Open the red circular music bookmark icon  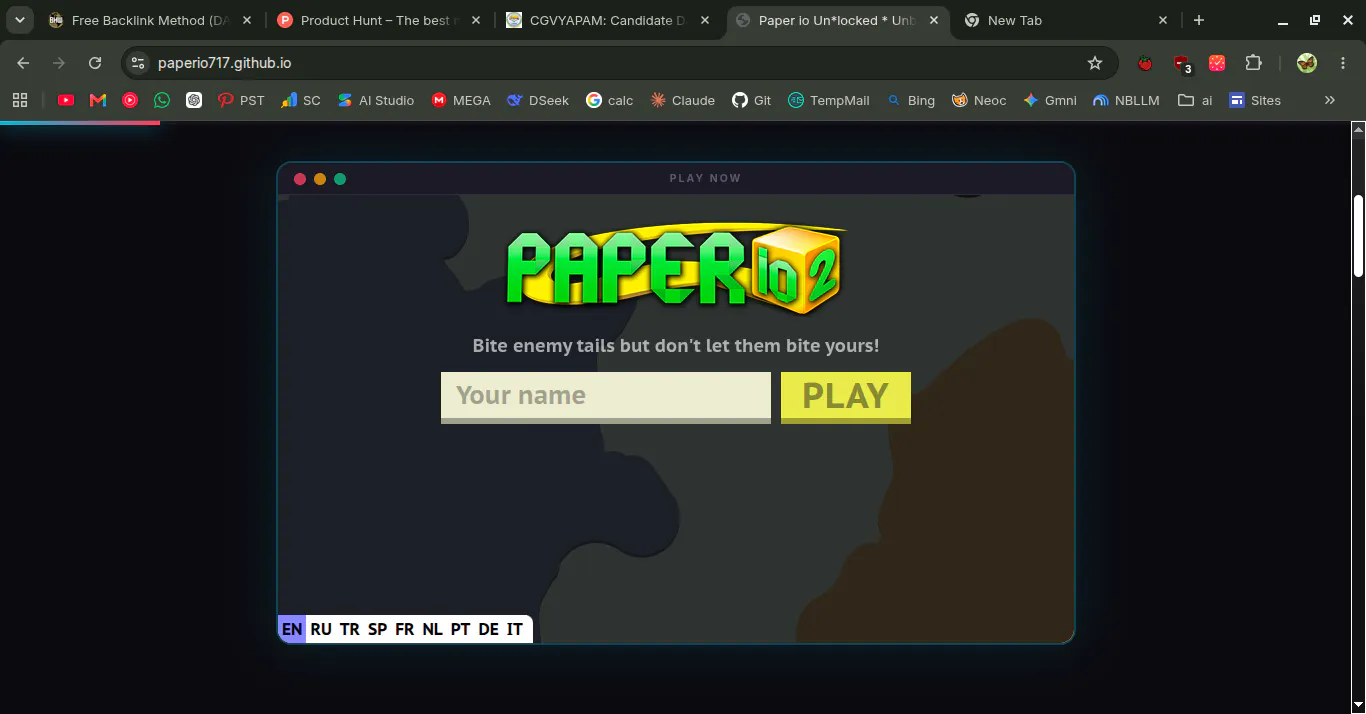130,100
